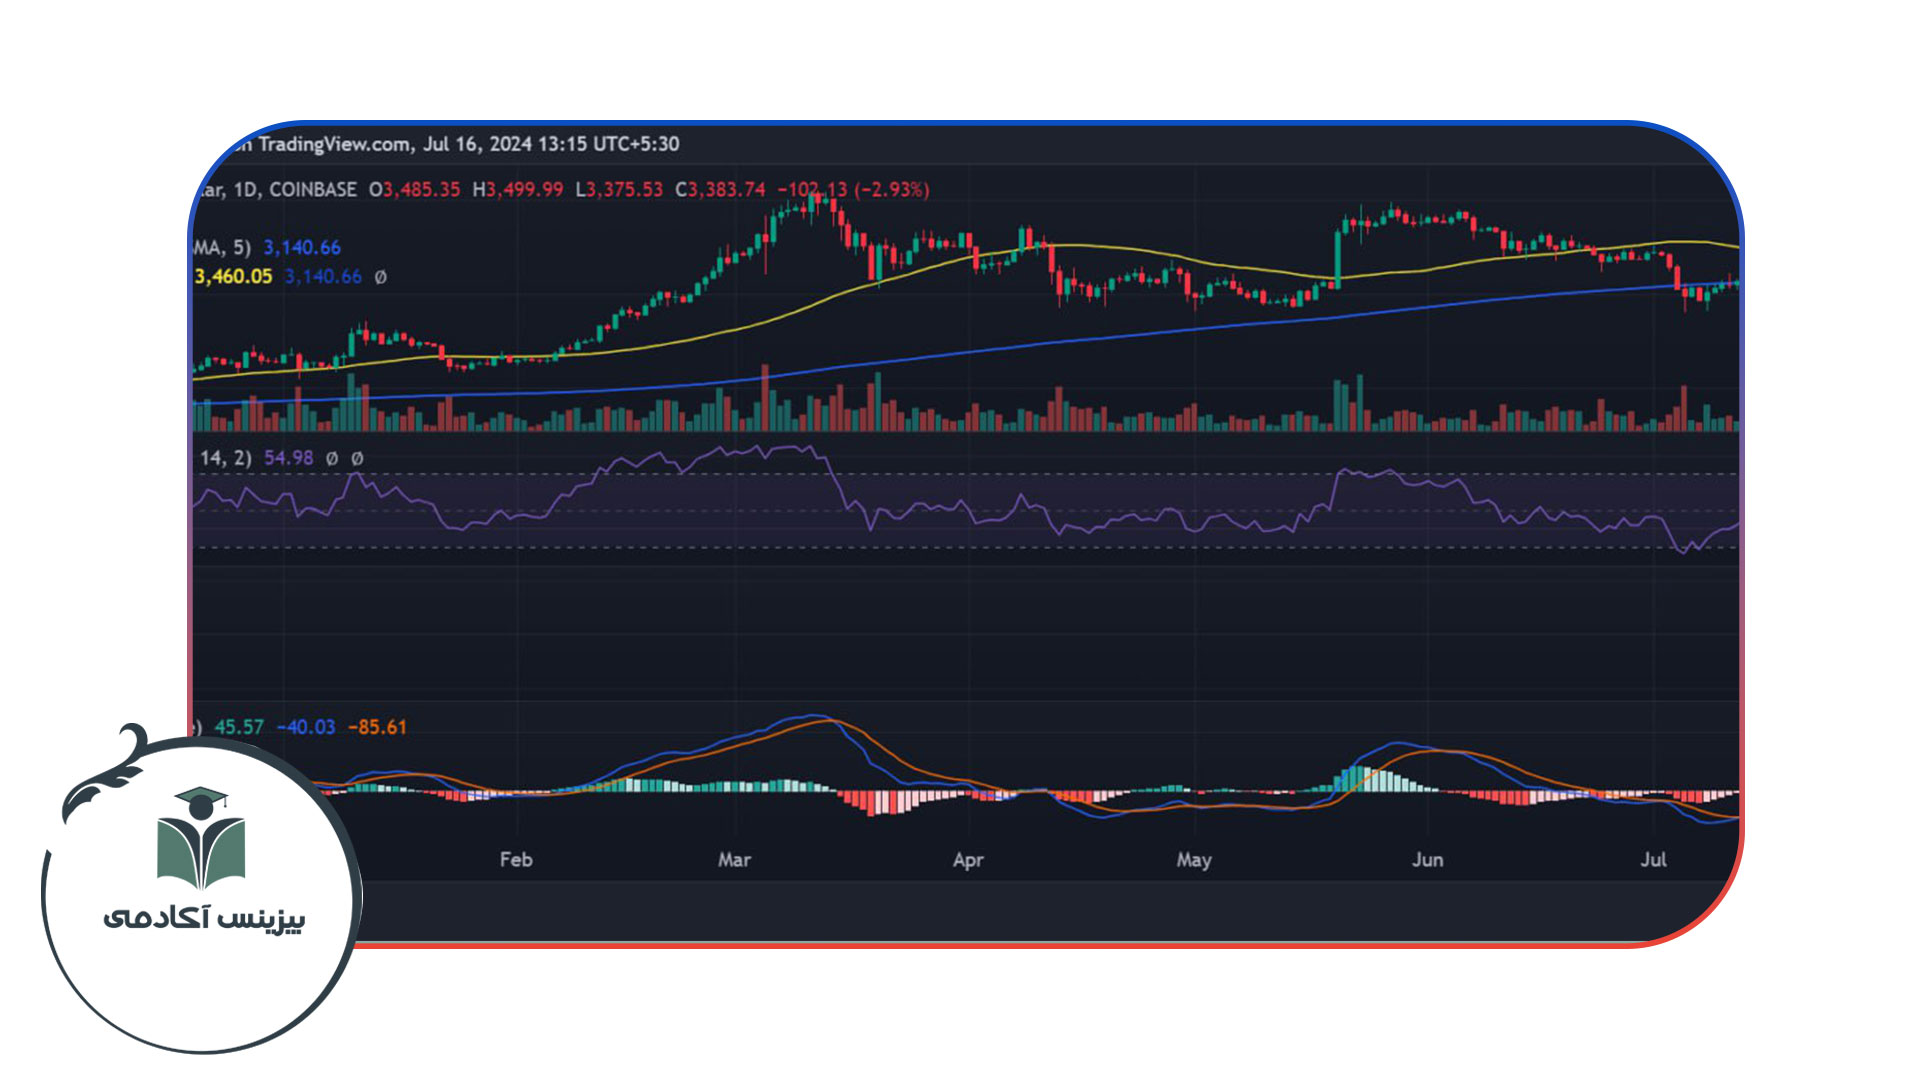Click the RSI value 54.98
The width and height of the screenshot is (1920, 1080).
click(288, 458)
